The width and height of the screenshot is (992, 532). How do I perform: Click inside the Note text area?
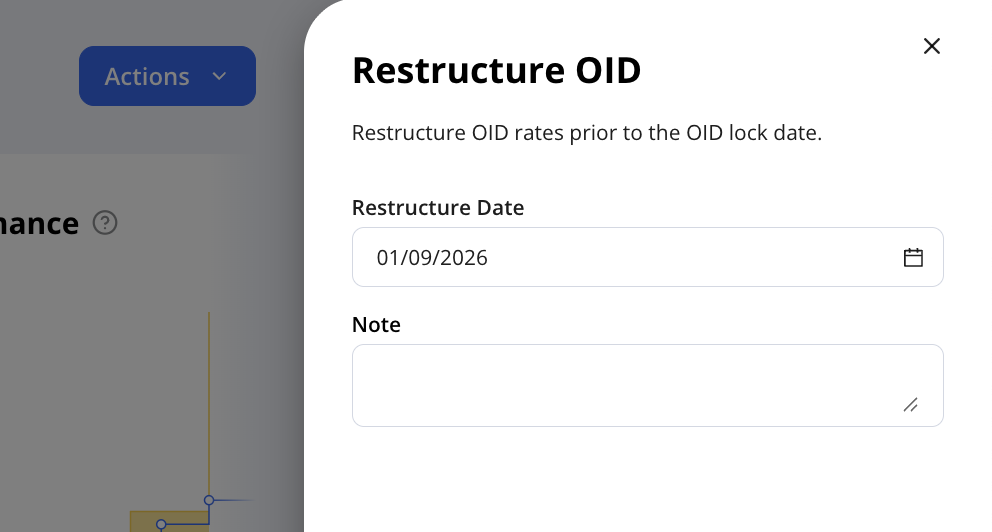click(647, 385)
